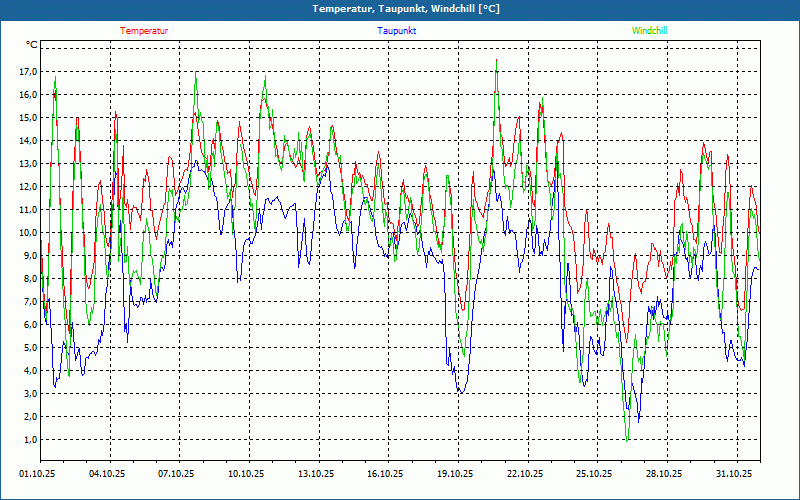
Task: Select the 01.10.25 date on the x-axis
Action: (38, 474)
